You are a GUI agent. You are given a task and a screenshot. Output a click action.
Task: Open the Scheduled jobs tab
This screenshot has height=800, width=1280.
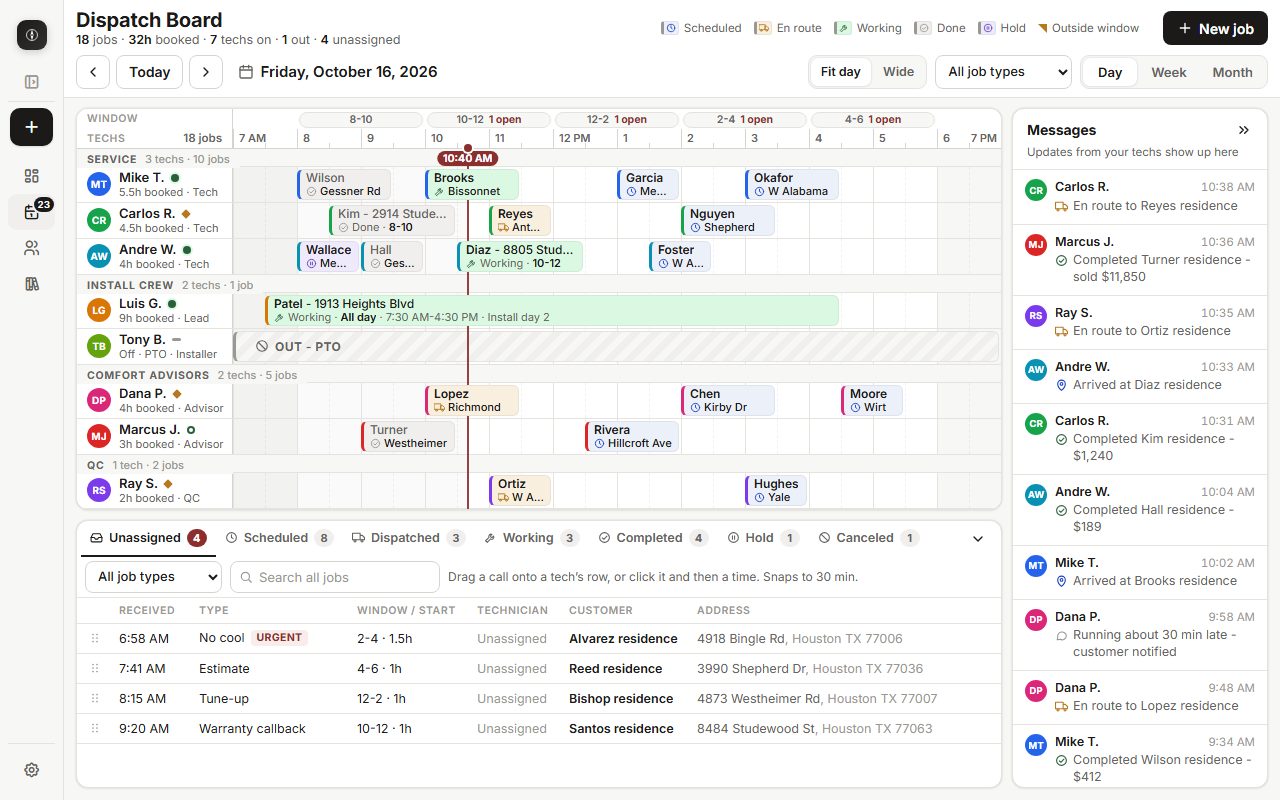click(x=279, y=538)
